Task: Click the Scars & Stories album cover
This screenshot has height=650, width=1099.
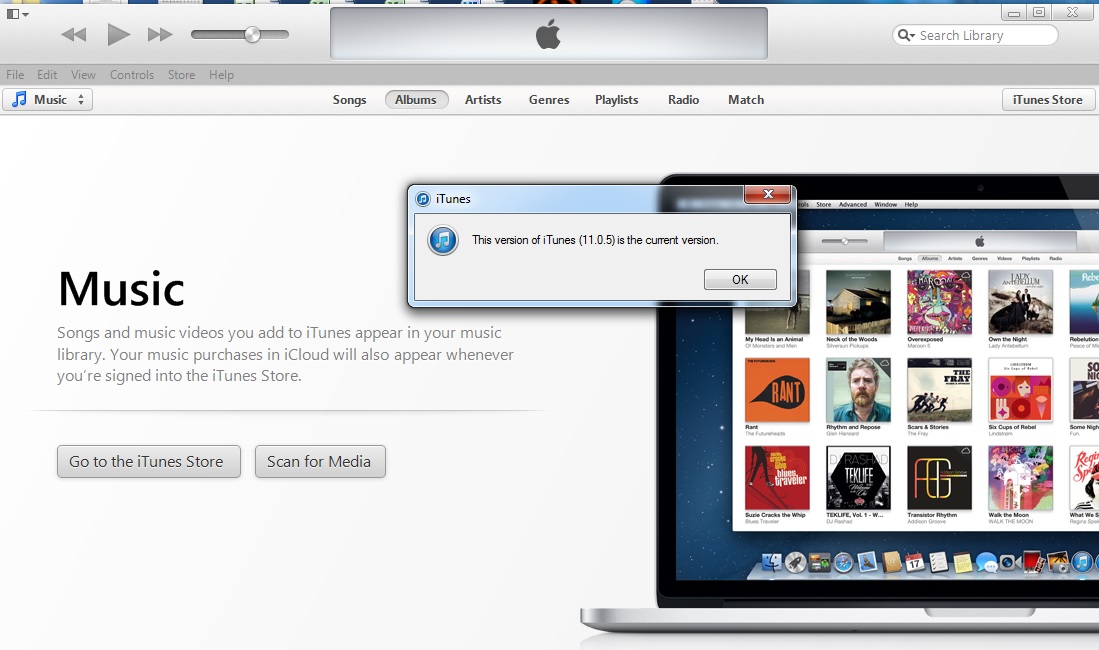Action: [x=939, y=391]
